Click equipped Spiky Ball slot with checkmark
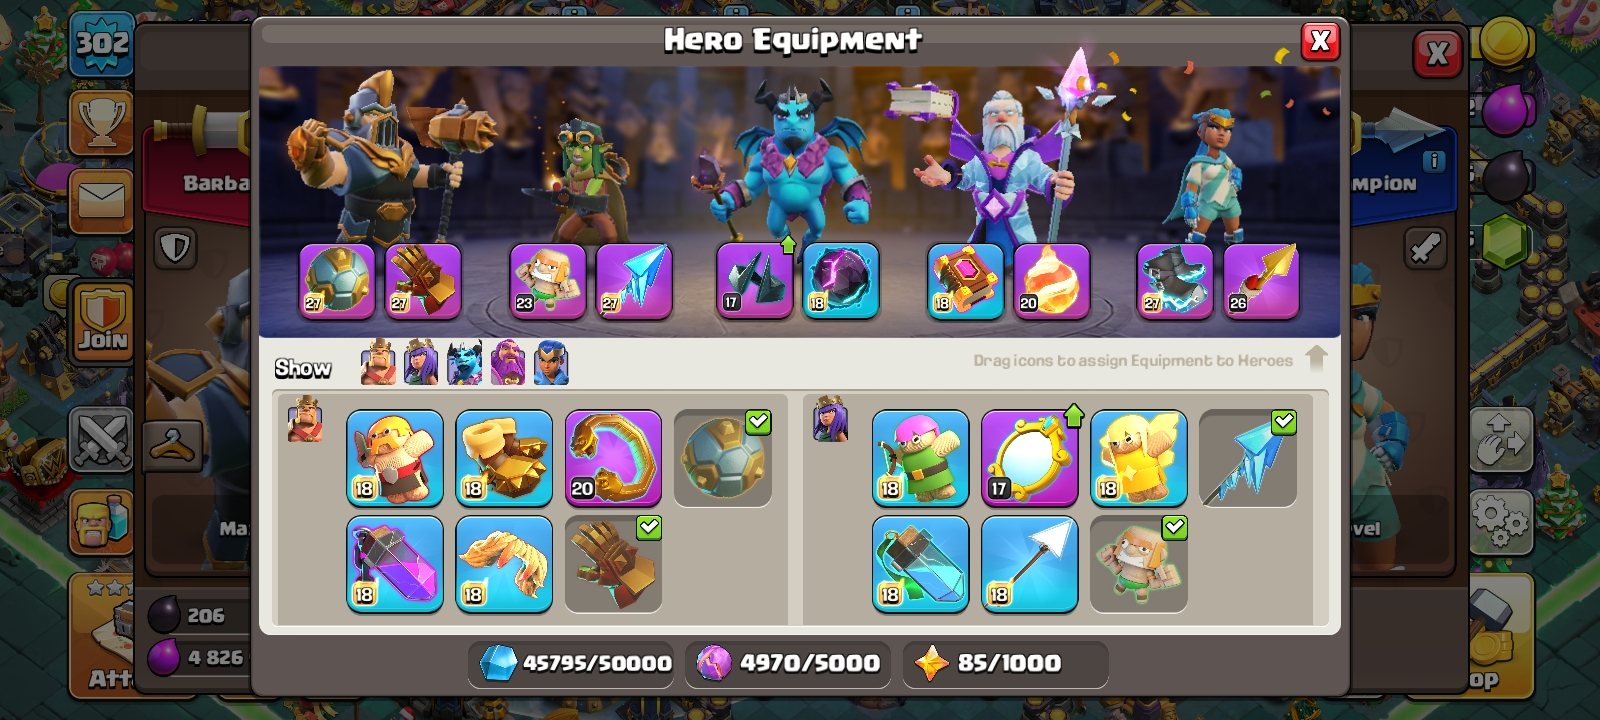 click(722, 458)
